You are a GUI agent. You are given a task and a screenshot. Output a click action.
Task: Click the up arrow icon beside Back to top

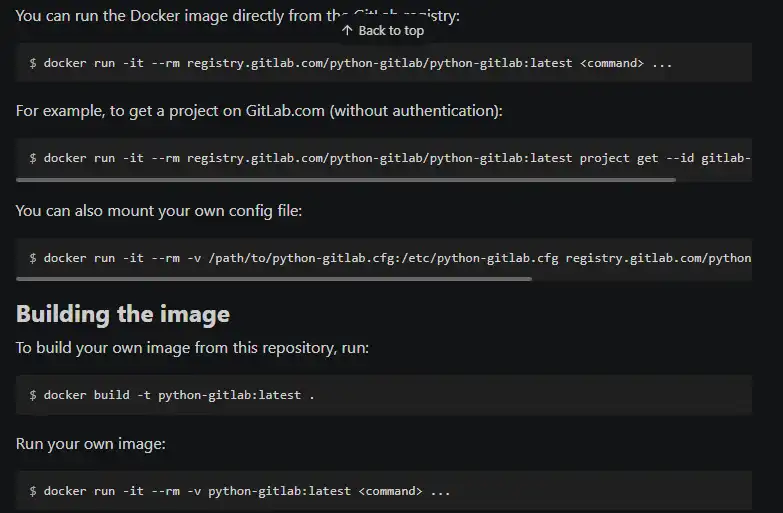coord(347,31)
